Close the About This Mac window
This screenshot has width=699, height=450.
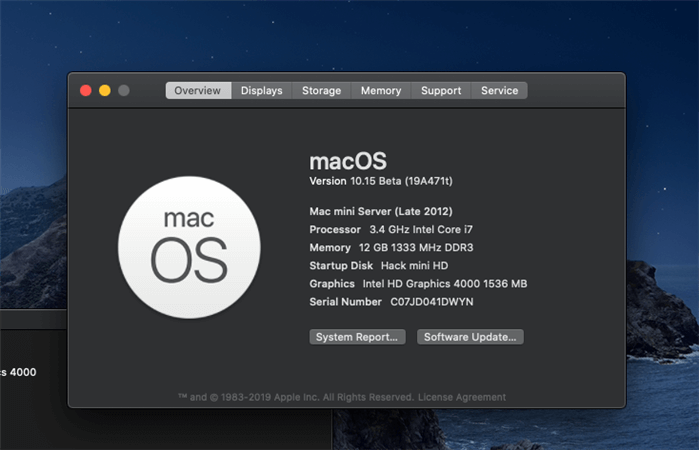pos(86,91)
